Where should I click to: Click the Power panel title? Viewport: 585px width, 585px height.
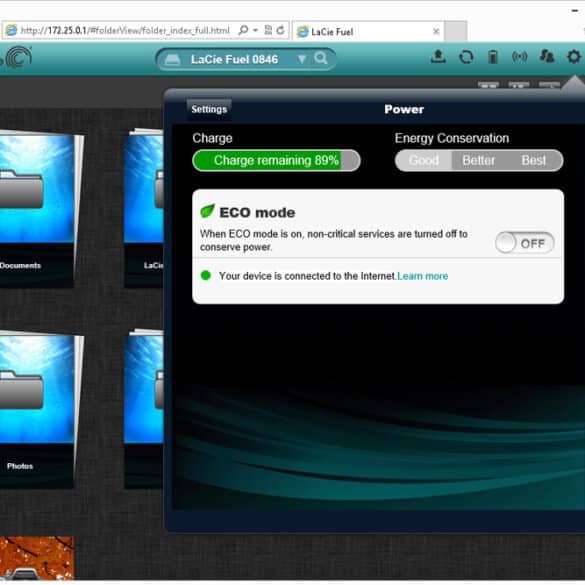[404, 109]
